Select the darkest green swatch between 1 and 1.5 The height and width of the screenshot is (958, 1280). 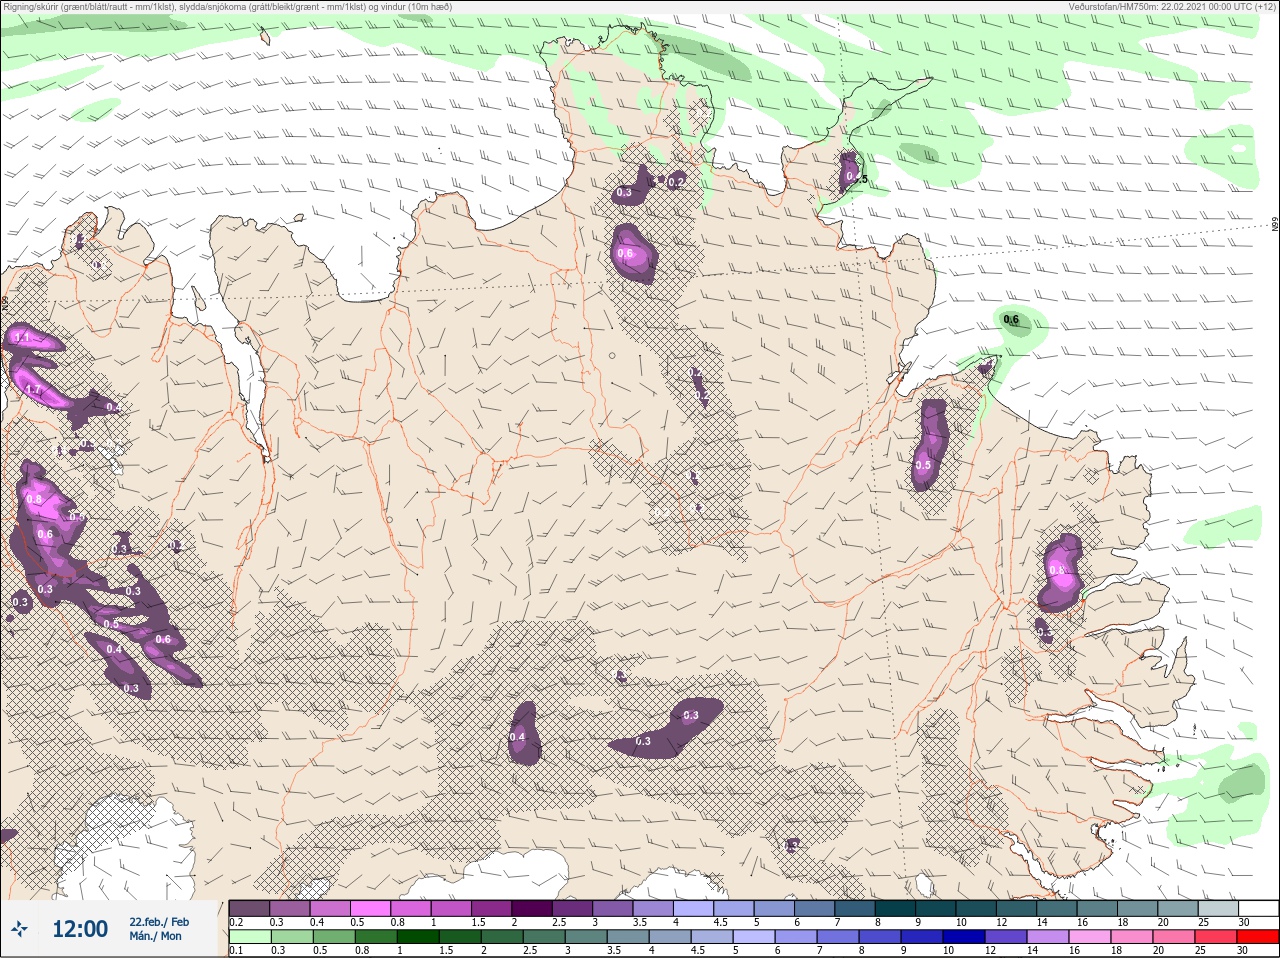[417, 937]
